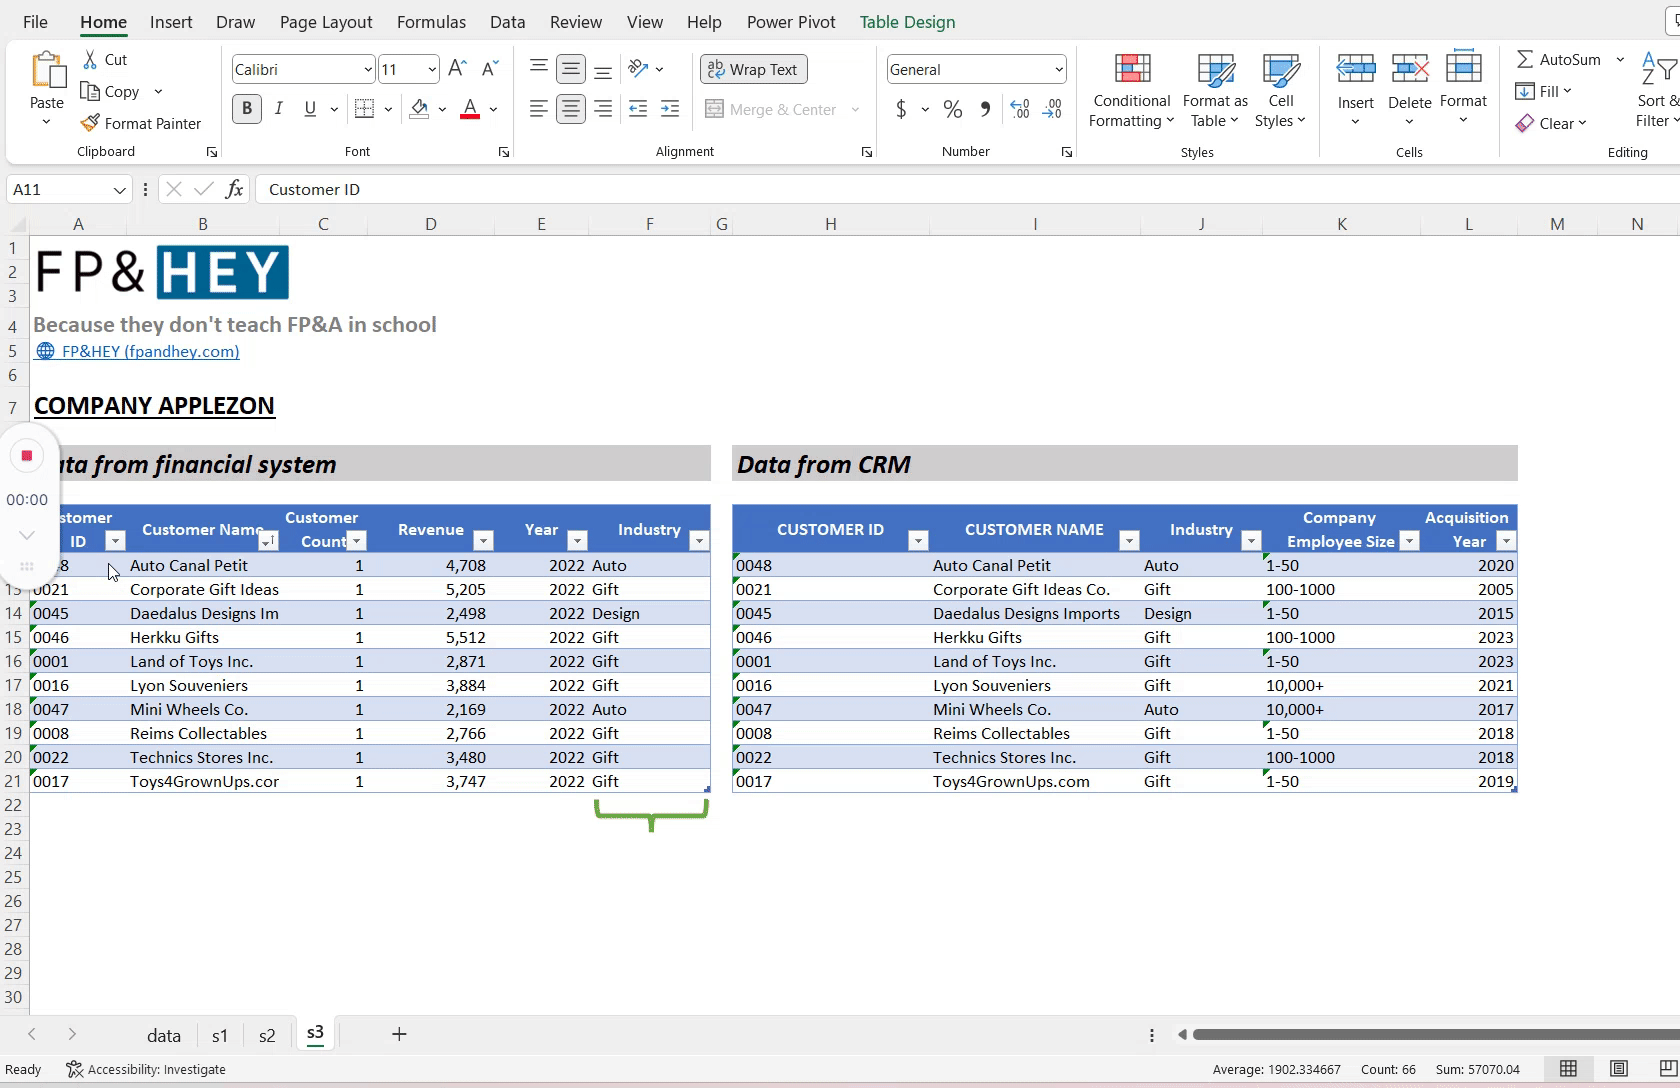
Task: Add a new sheet with plus button
Action: (399, 1034)
